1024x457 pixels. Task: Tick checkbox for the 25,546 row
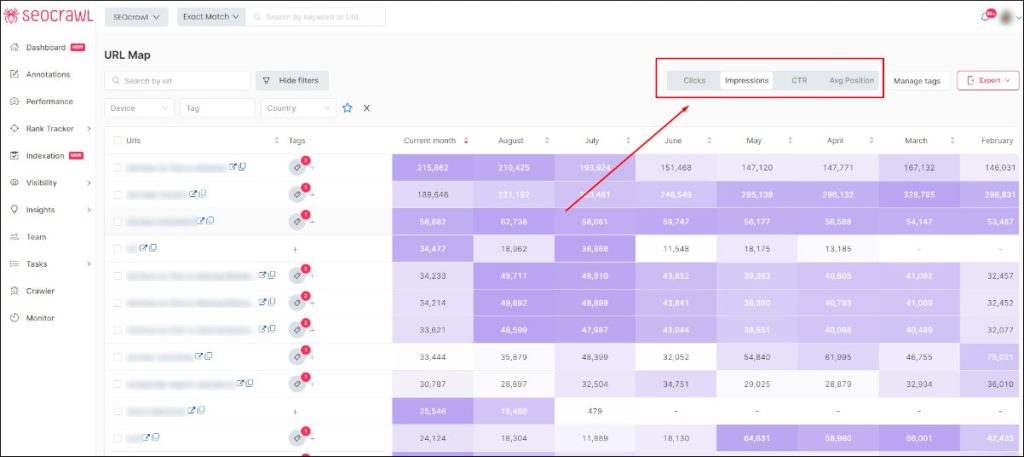click(118, 411)
